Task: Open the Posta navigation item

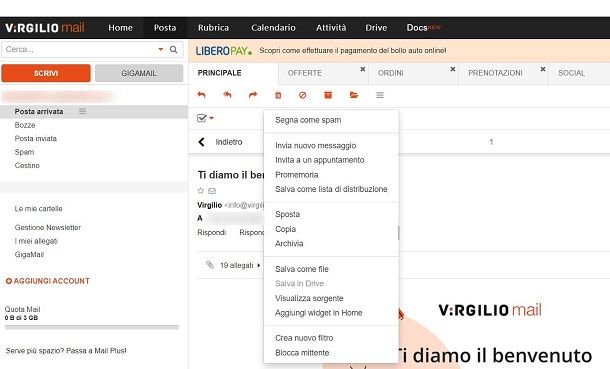Action: click(x=165, y=28)
